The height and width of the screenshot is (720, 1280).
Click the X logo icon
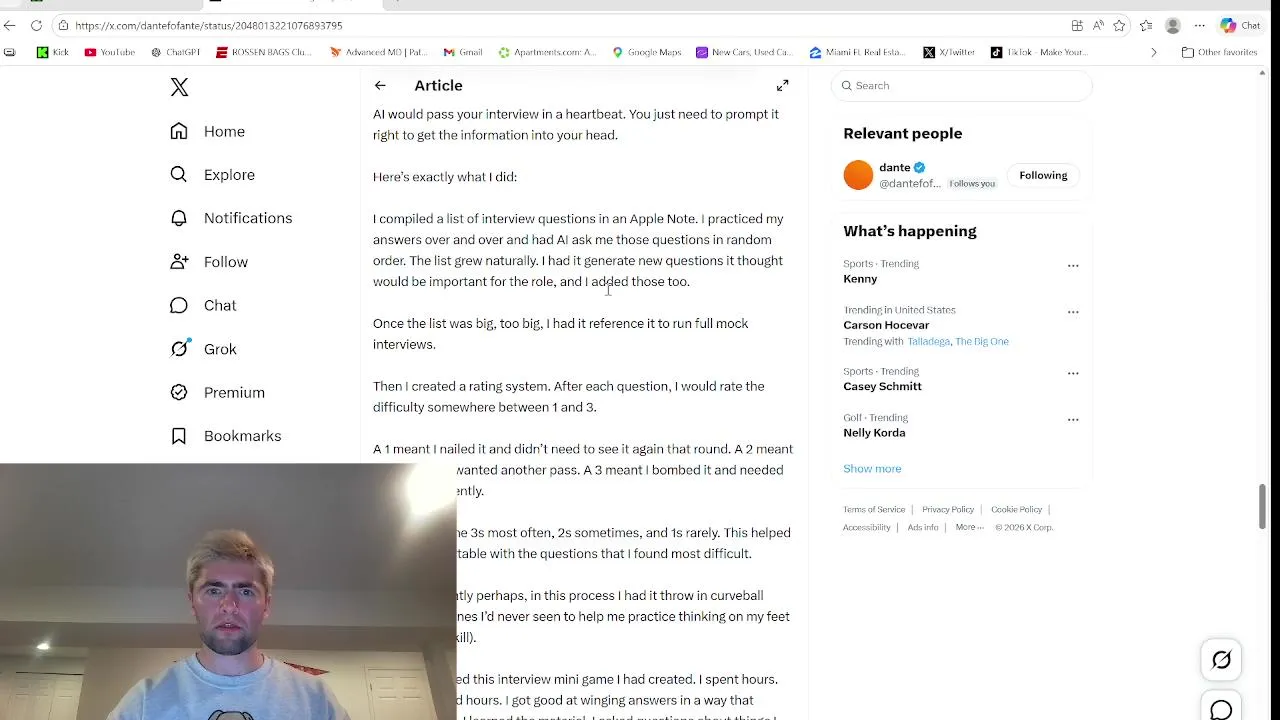coord(179,87)
